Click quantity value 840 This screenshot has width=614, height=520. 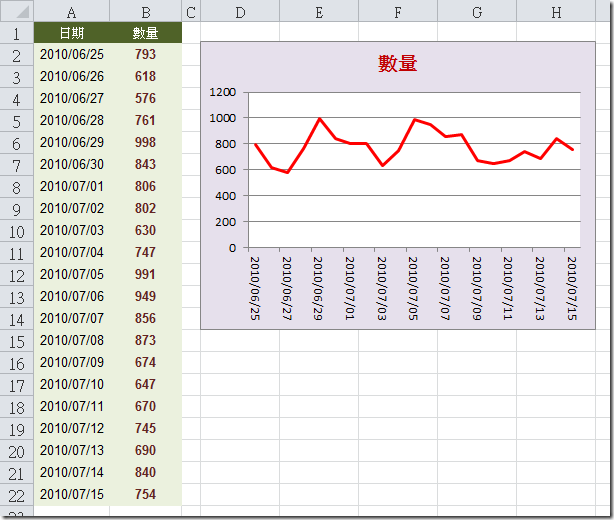145,472
